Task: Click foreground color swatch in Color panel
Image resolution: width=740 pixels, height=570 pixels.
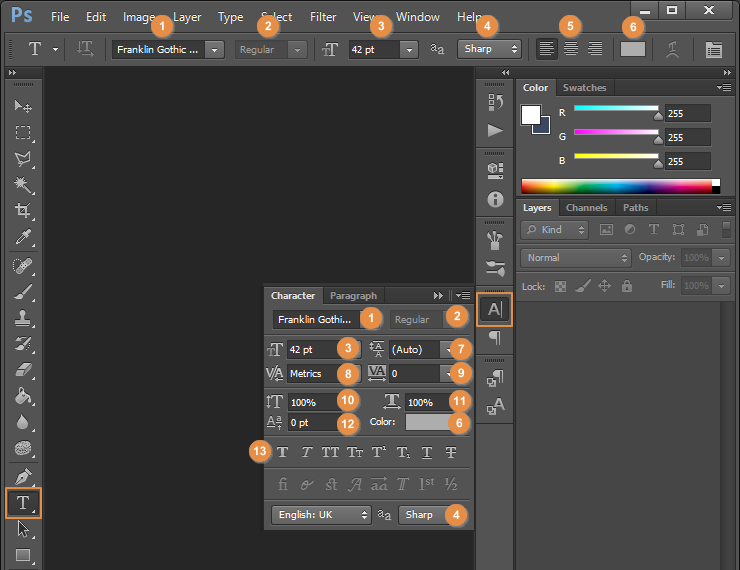Action: pos(530,115)
